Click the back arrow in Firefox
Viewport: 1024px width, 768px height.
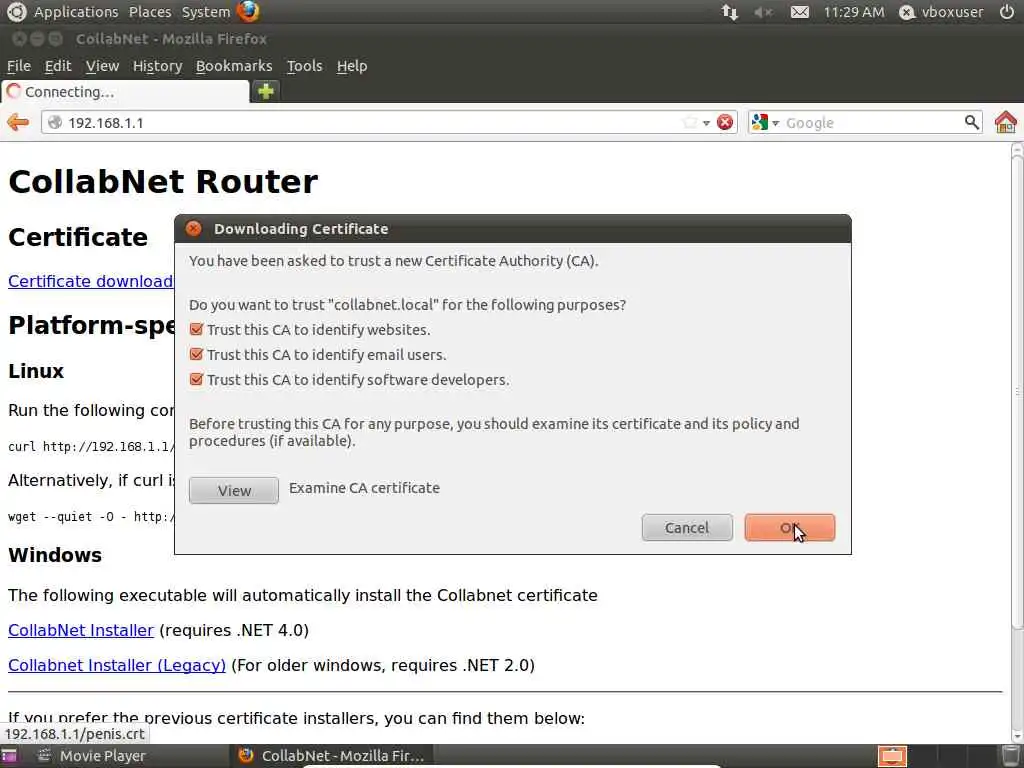[18, 122]
